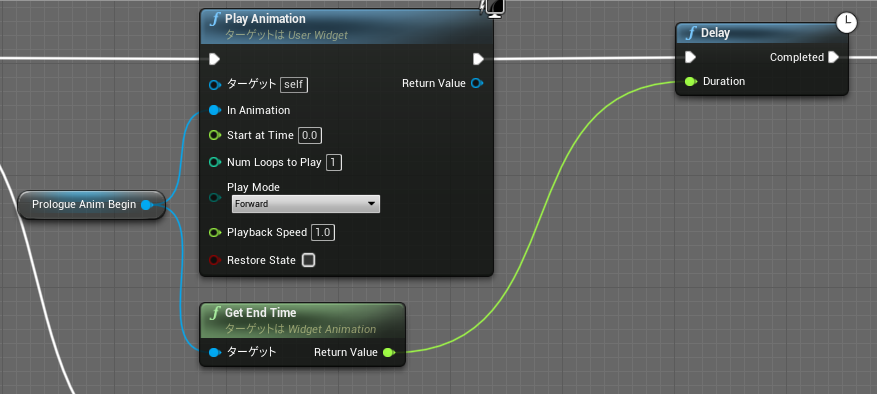
Task: Click the Prologue Anim Begin output pin
Action: tap(147, 205)
